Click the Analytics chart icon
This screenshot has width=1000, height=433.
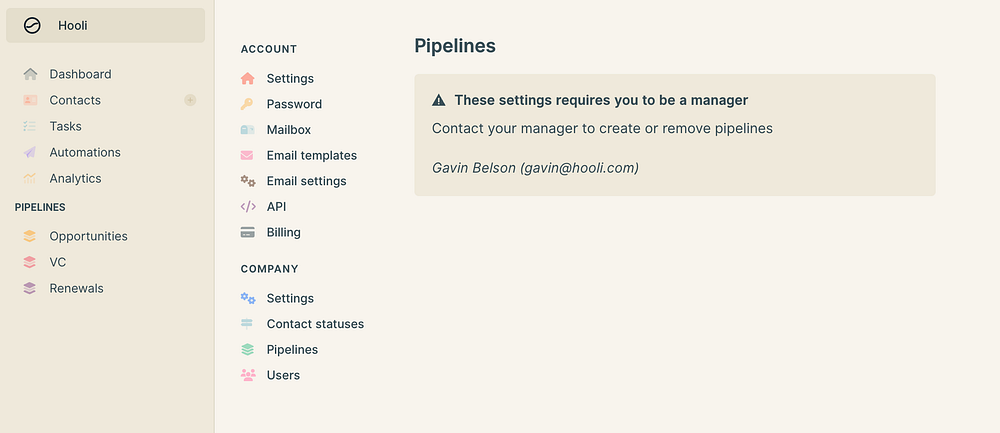tap(30, 178)
